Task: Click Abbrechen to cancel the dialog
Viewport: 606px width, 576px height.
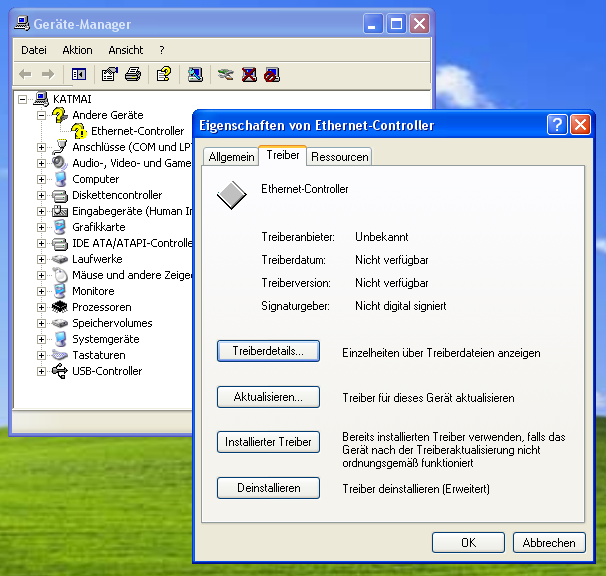Action: (549, 543)
